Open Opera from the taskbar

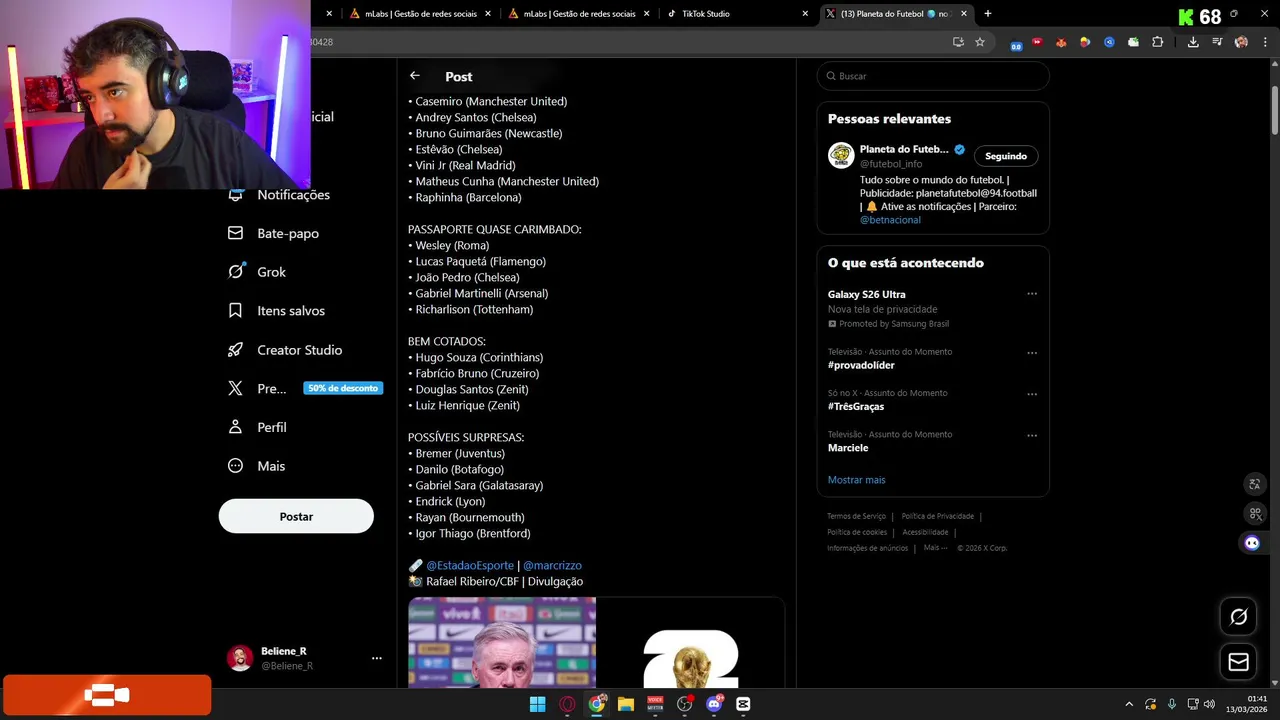click(x=568, y=704)
